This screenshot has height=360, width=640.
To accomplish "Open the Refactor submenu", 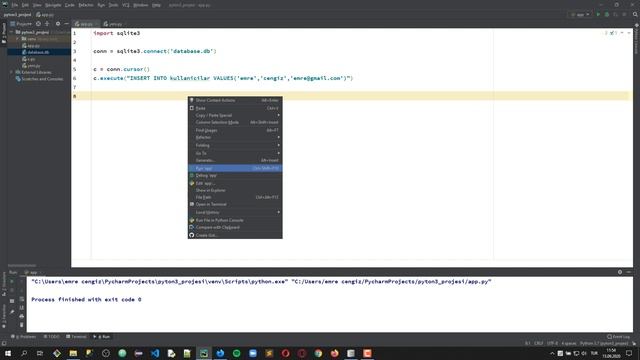I will (x=235, y=138).
